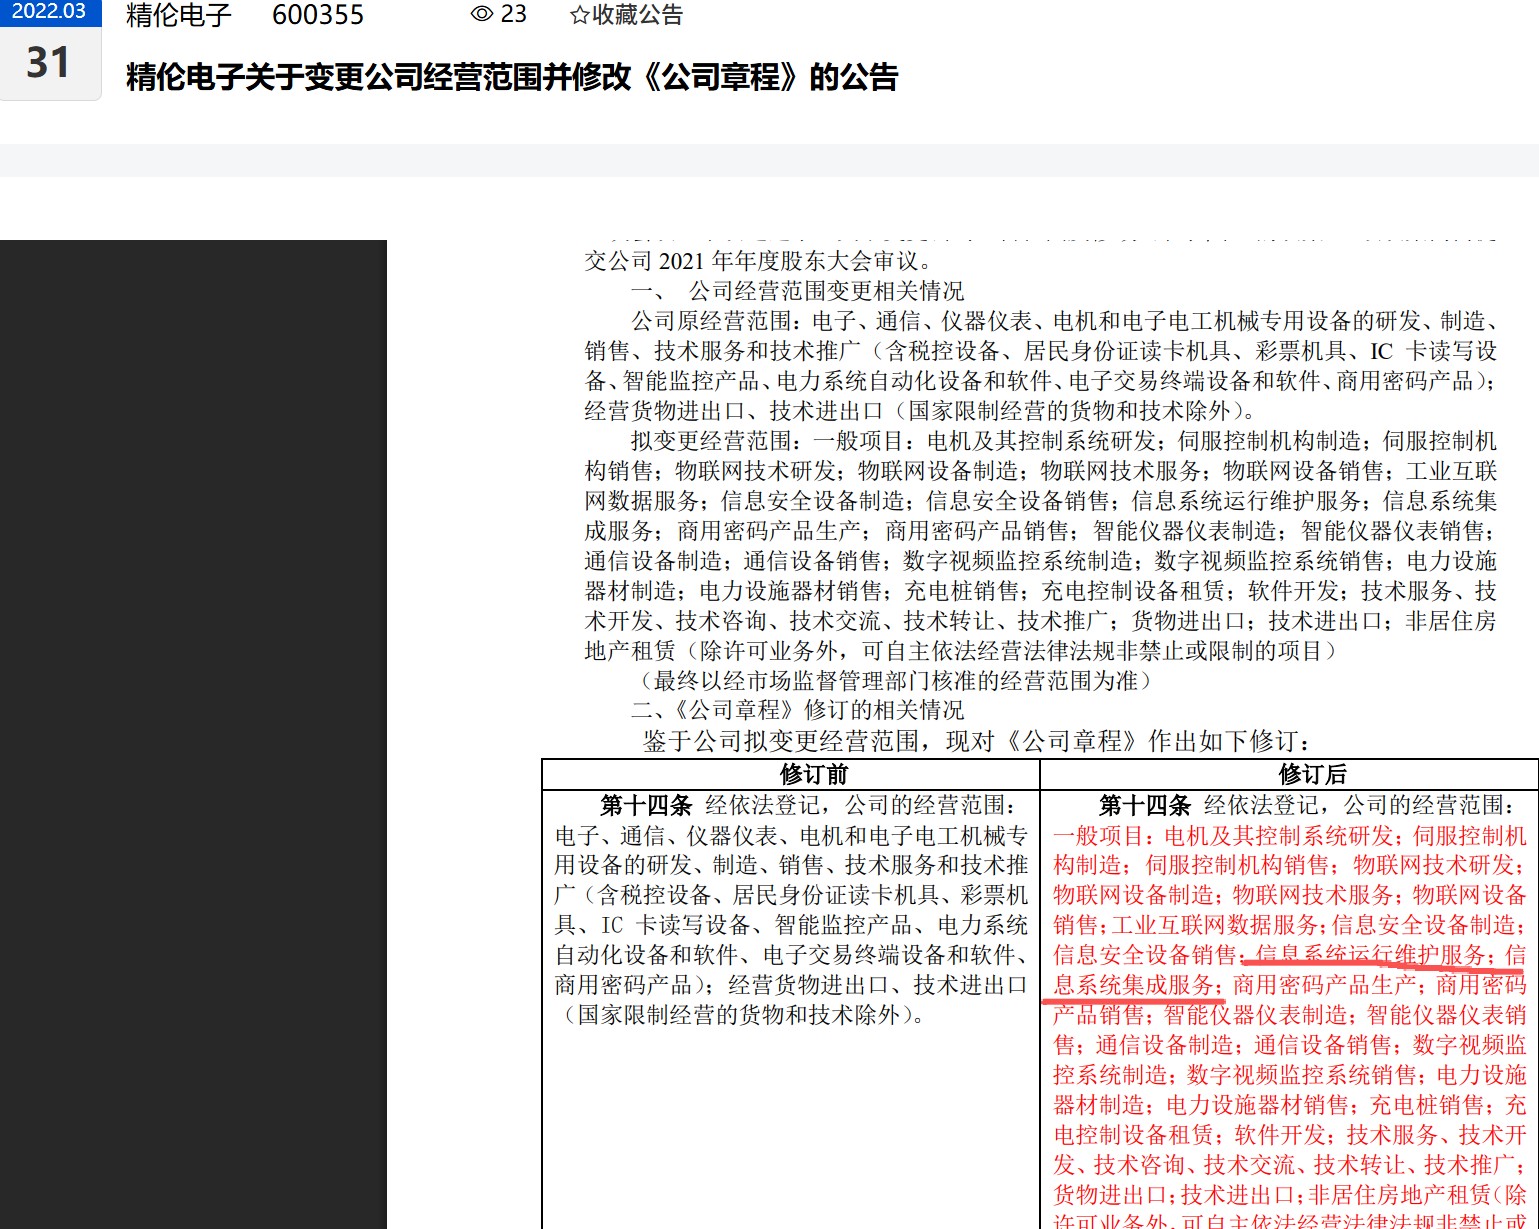
Task: Click the date badge showing 2022.03
Action: 50,12
